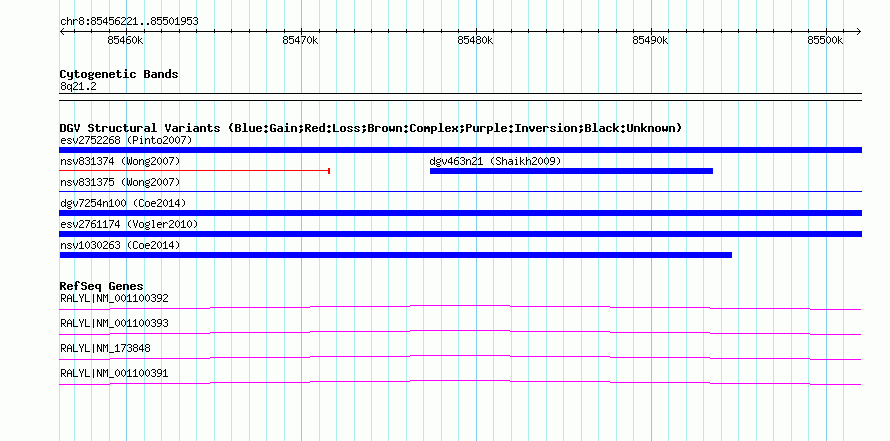The image size is (890, 441).
Task: Click the chr8:85456221..85501953 coordinate label
Action: [129, 22]
